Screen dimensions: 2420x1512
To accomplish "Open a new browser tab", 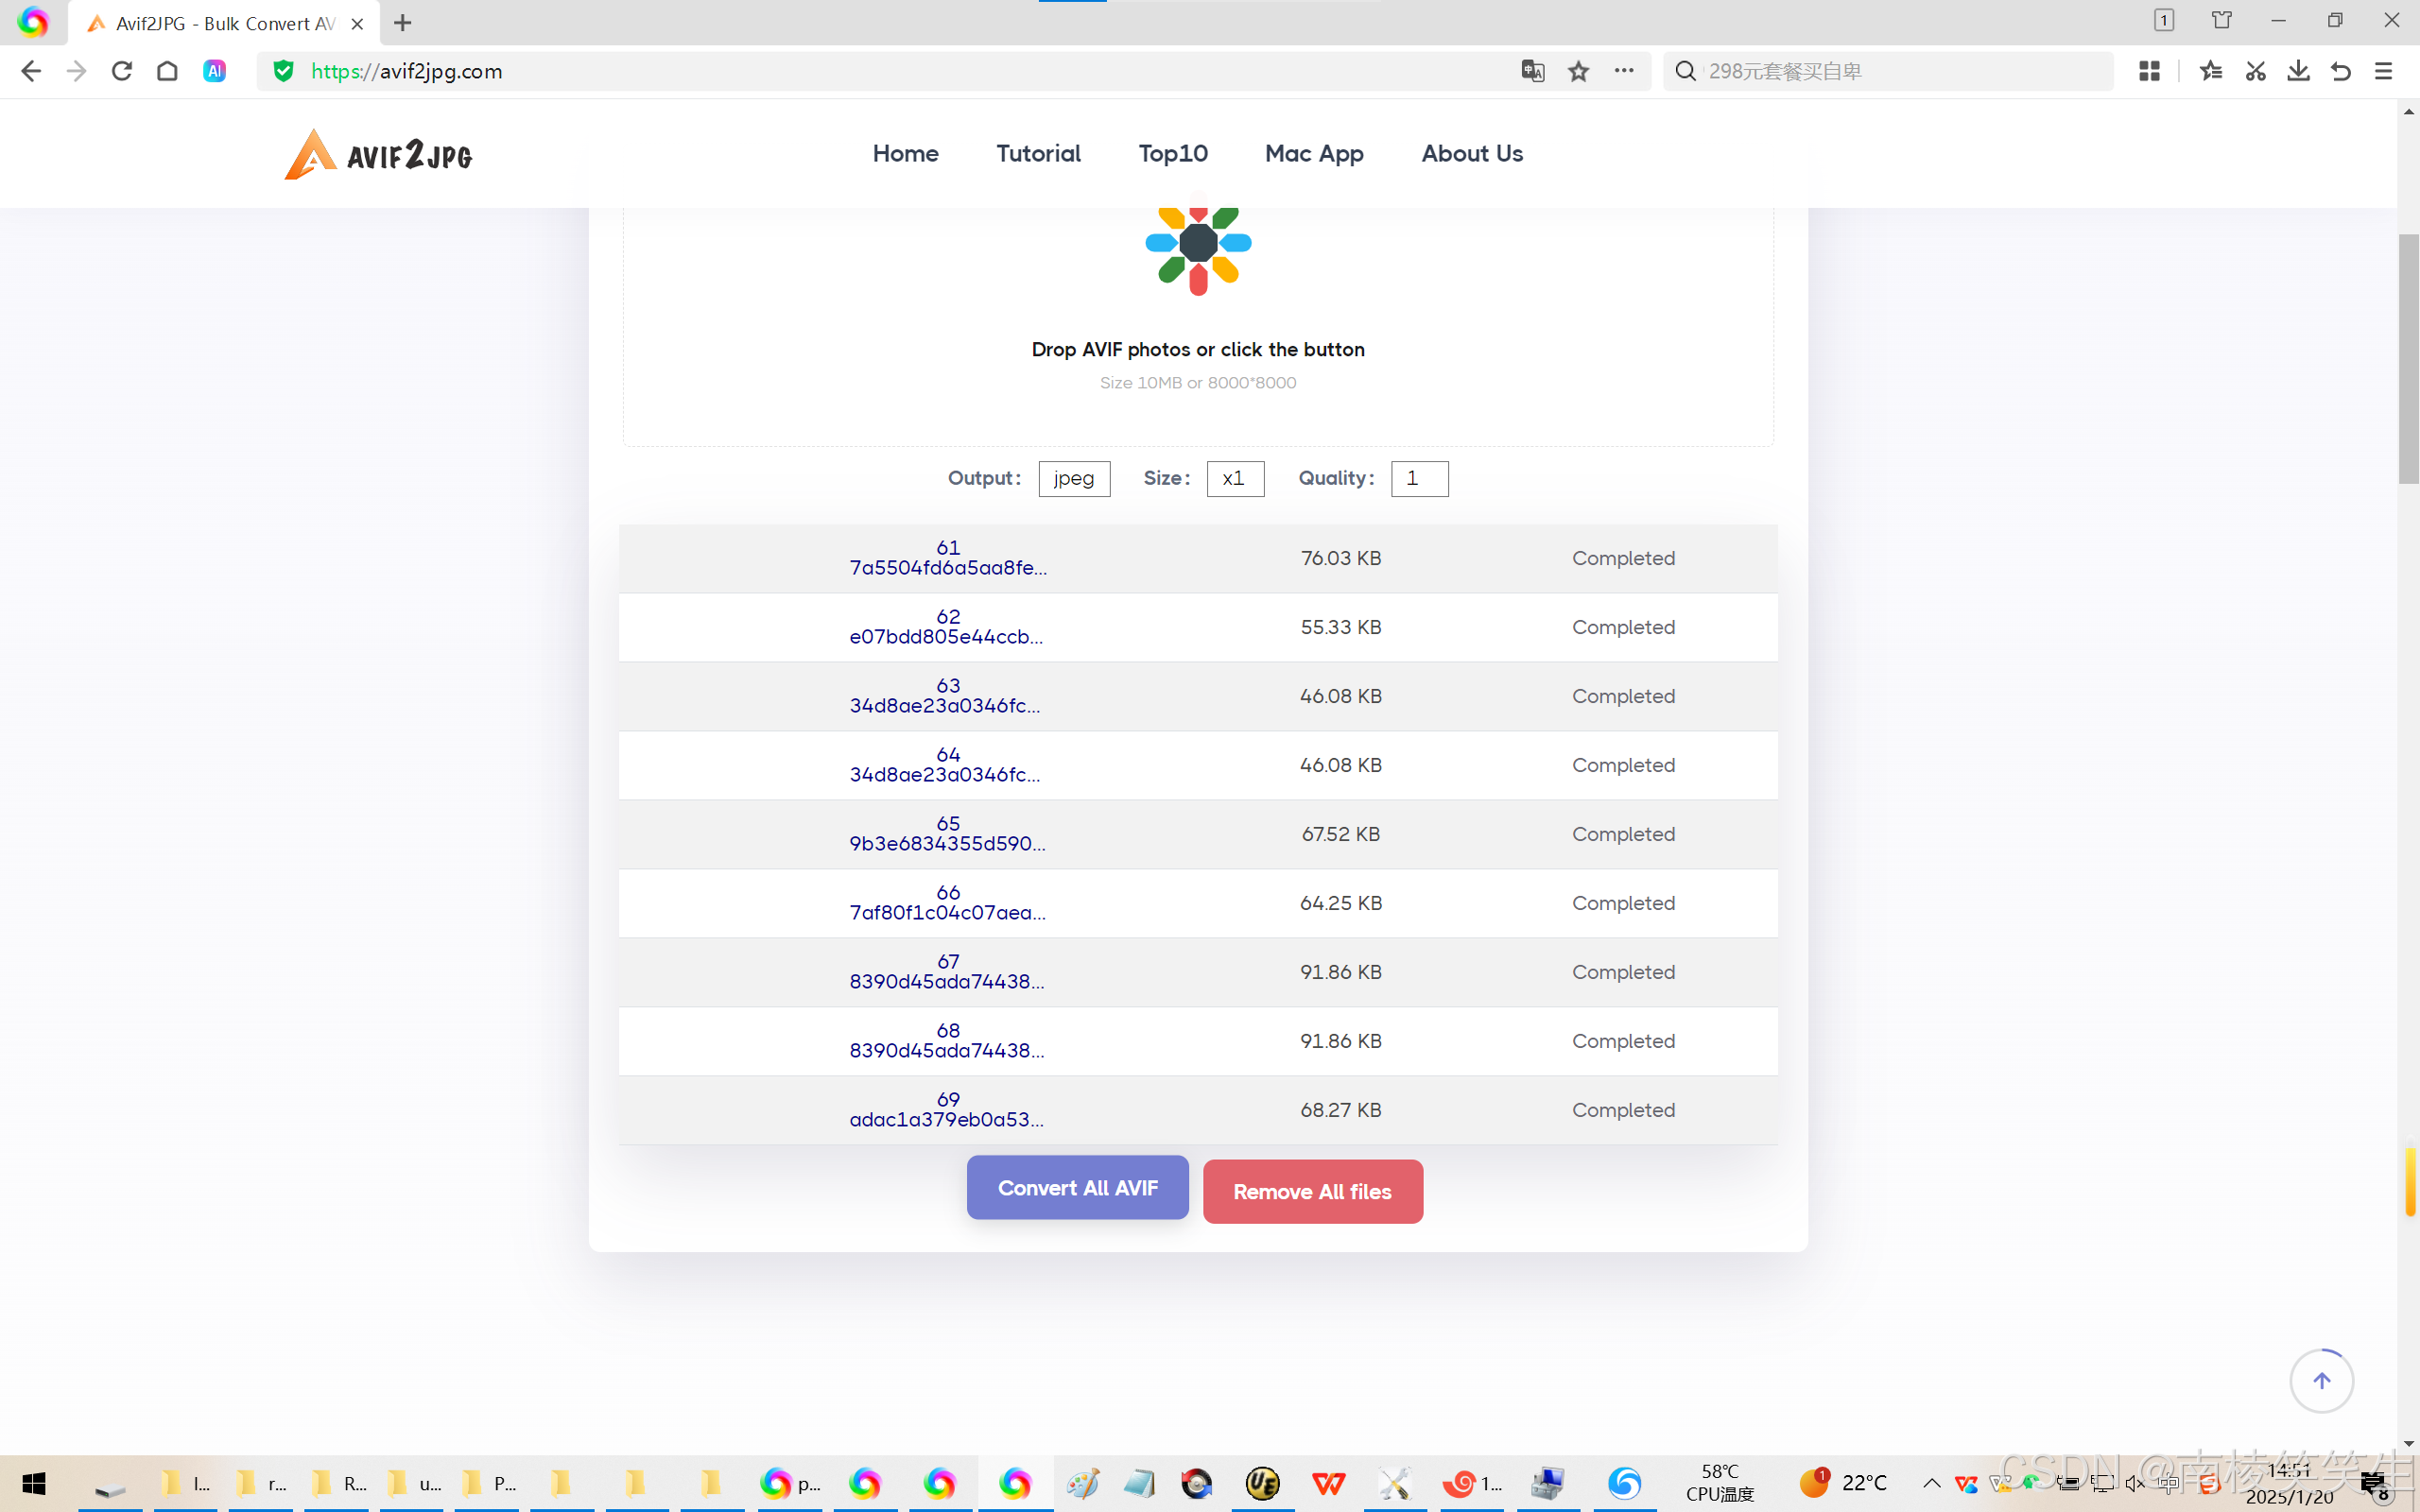I will pyautogui.click(x=403, y=23).
